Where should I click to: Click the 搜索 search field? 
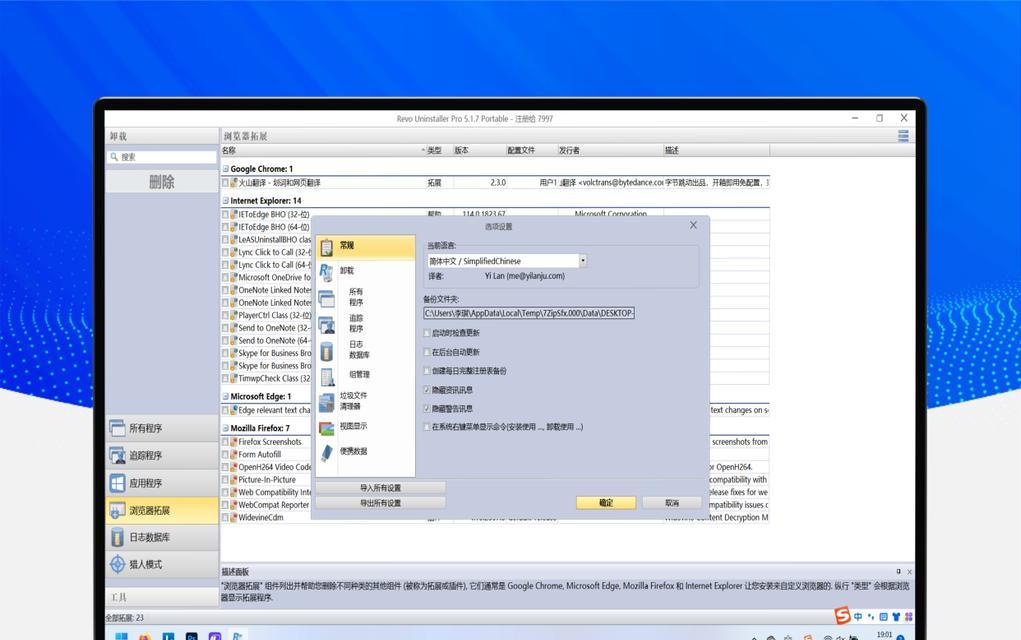161,157
